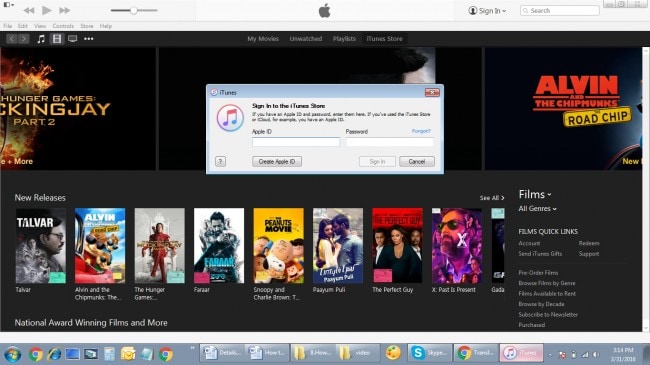Select the TV Shows monitor icon
Viewport: 650px width, 365px height.
[73, 39]
